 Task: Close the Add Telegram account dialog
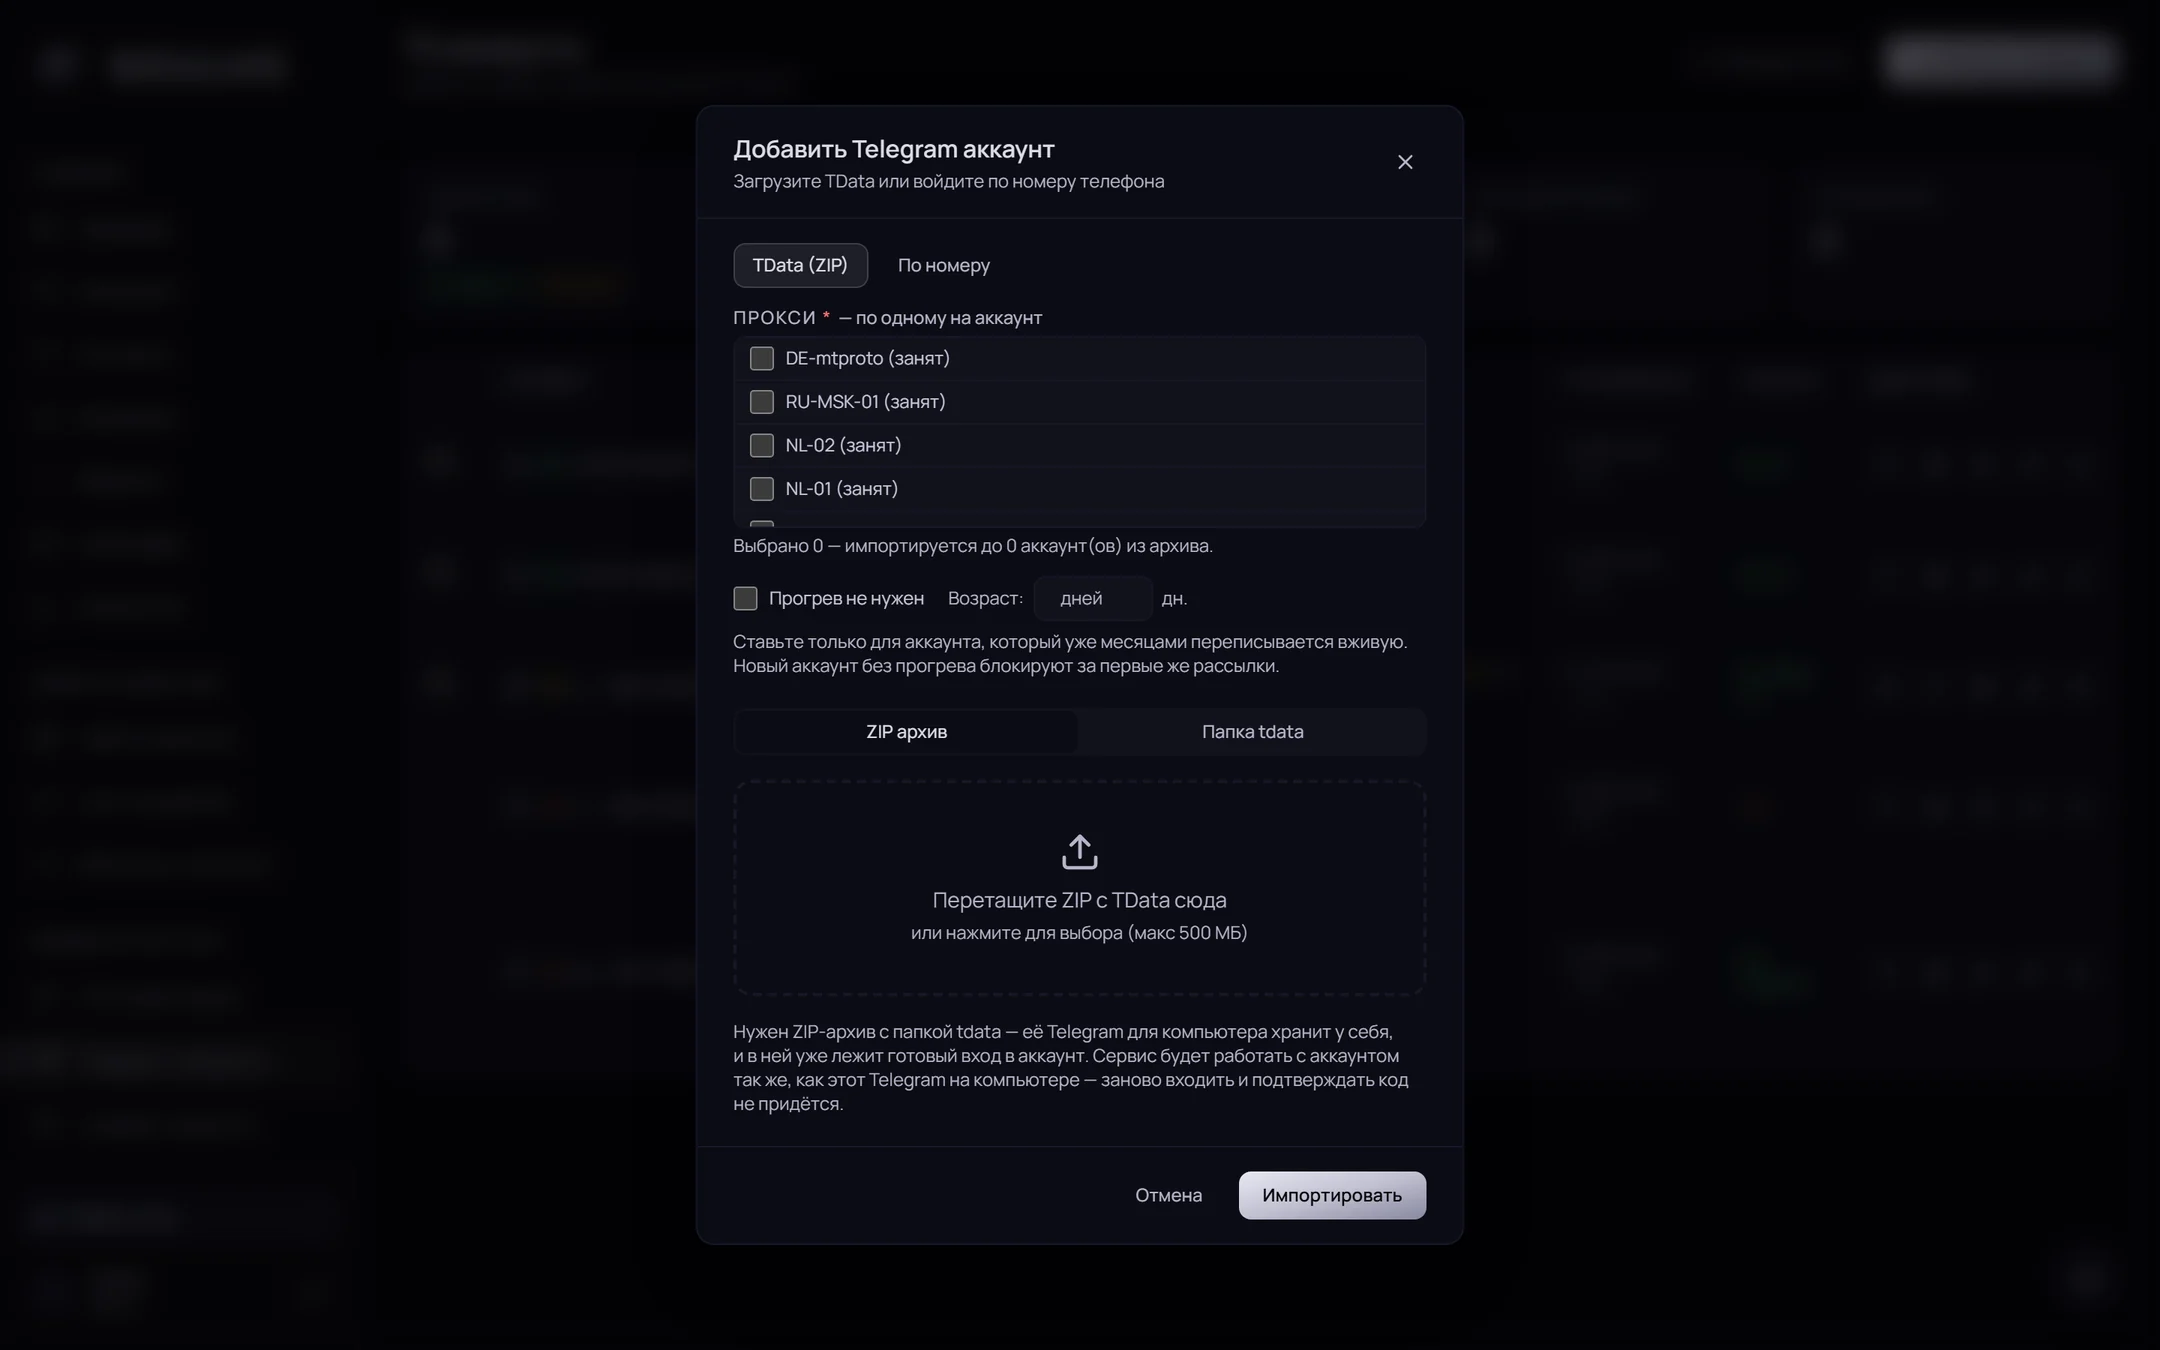[1405, 162]
